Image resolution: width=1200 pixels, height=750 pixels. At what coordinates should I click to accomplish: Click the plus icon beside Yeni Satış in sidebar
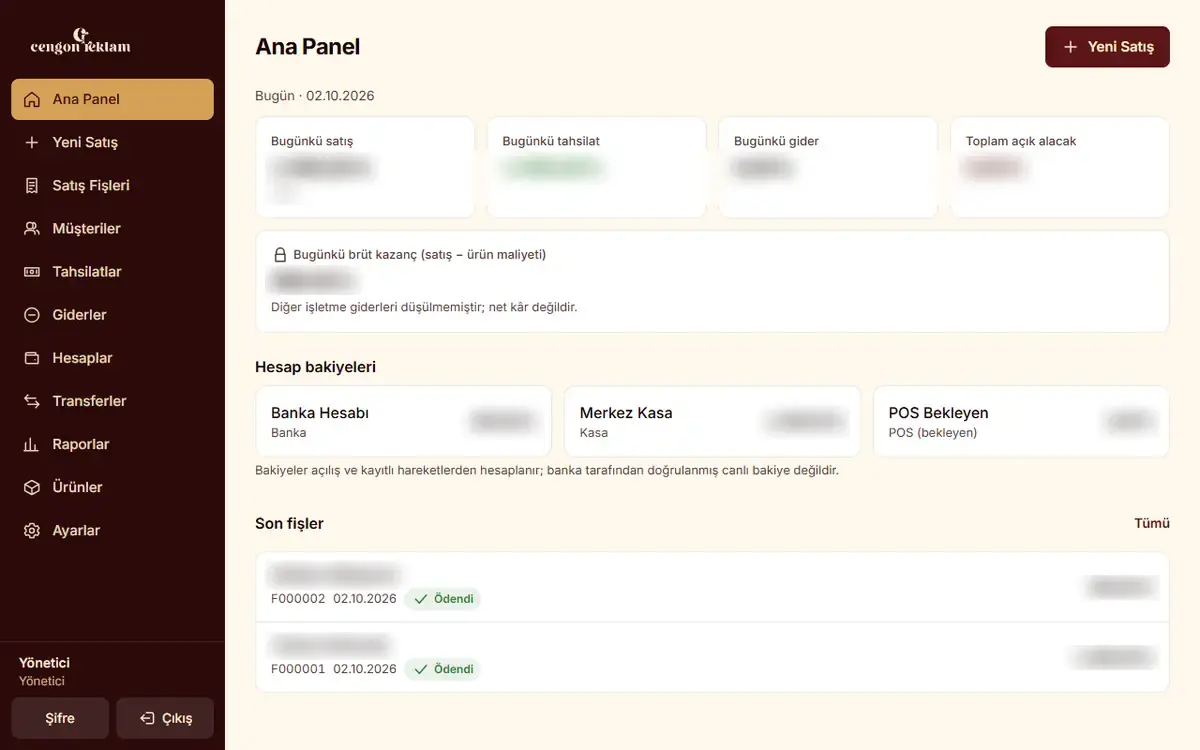pos(32,143)
